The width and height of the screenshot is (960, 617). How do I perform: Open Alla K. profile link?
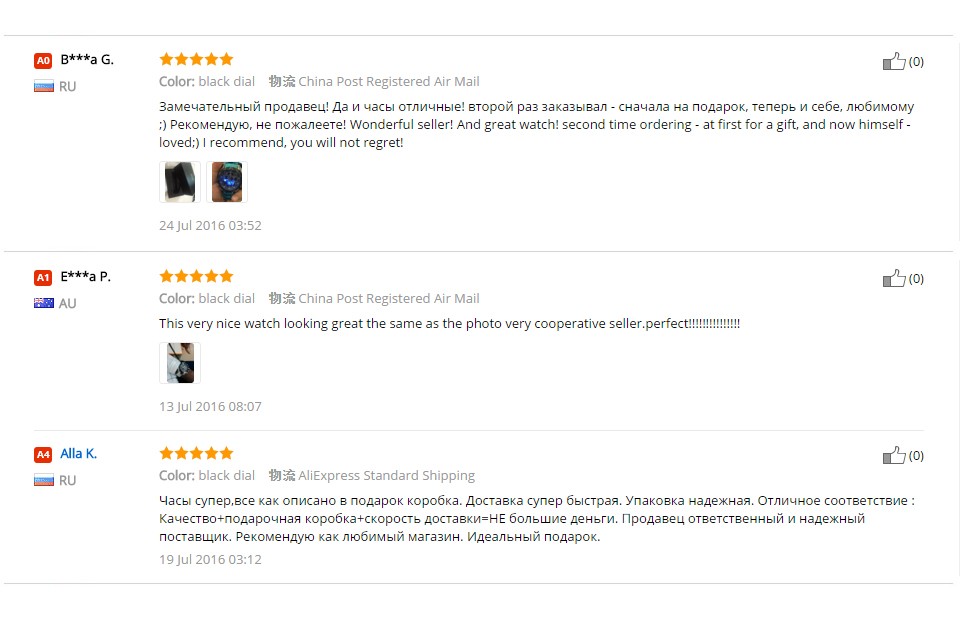click(78, 454)
